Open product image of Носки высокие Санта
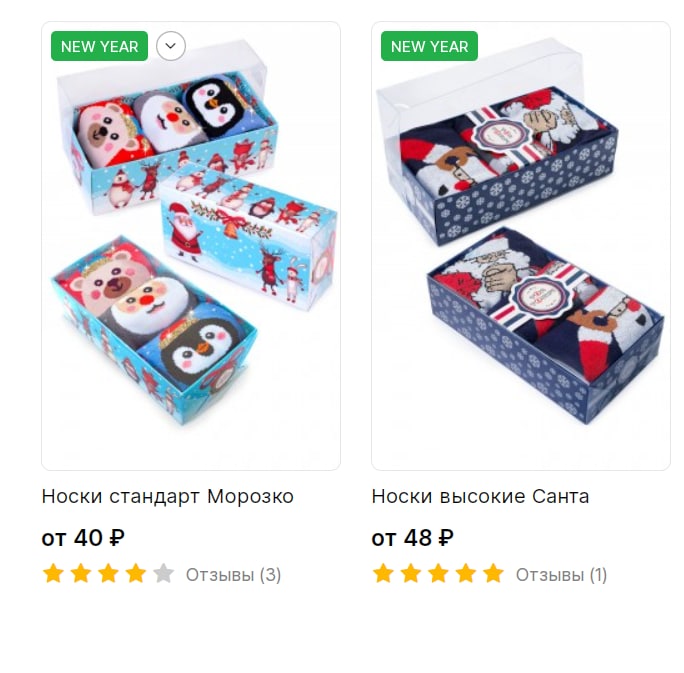 520,246
